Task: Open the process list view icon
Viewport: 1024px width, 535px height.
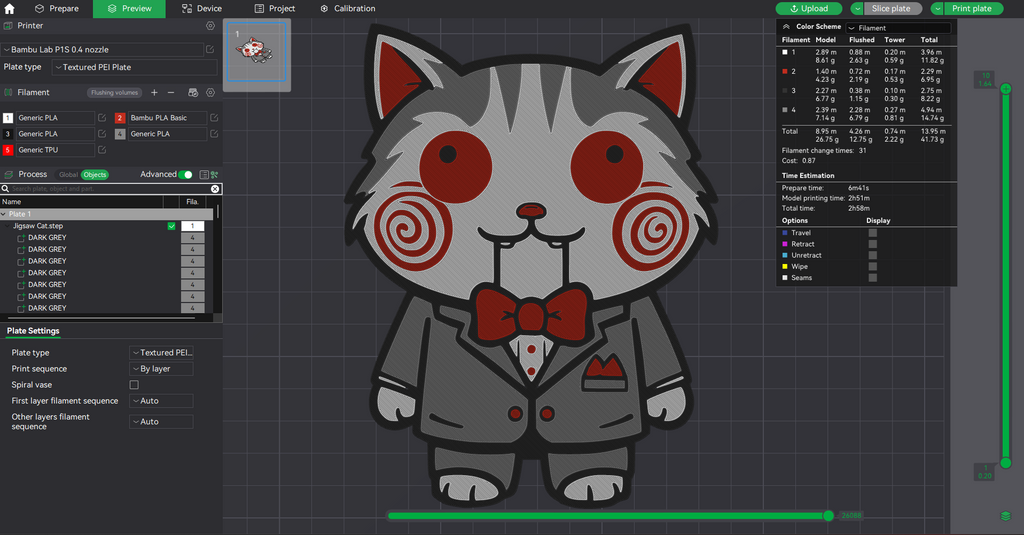Action: pyautogui.click(x=204, y=174)
